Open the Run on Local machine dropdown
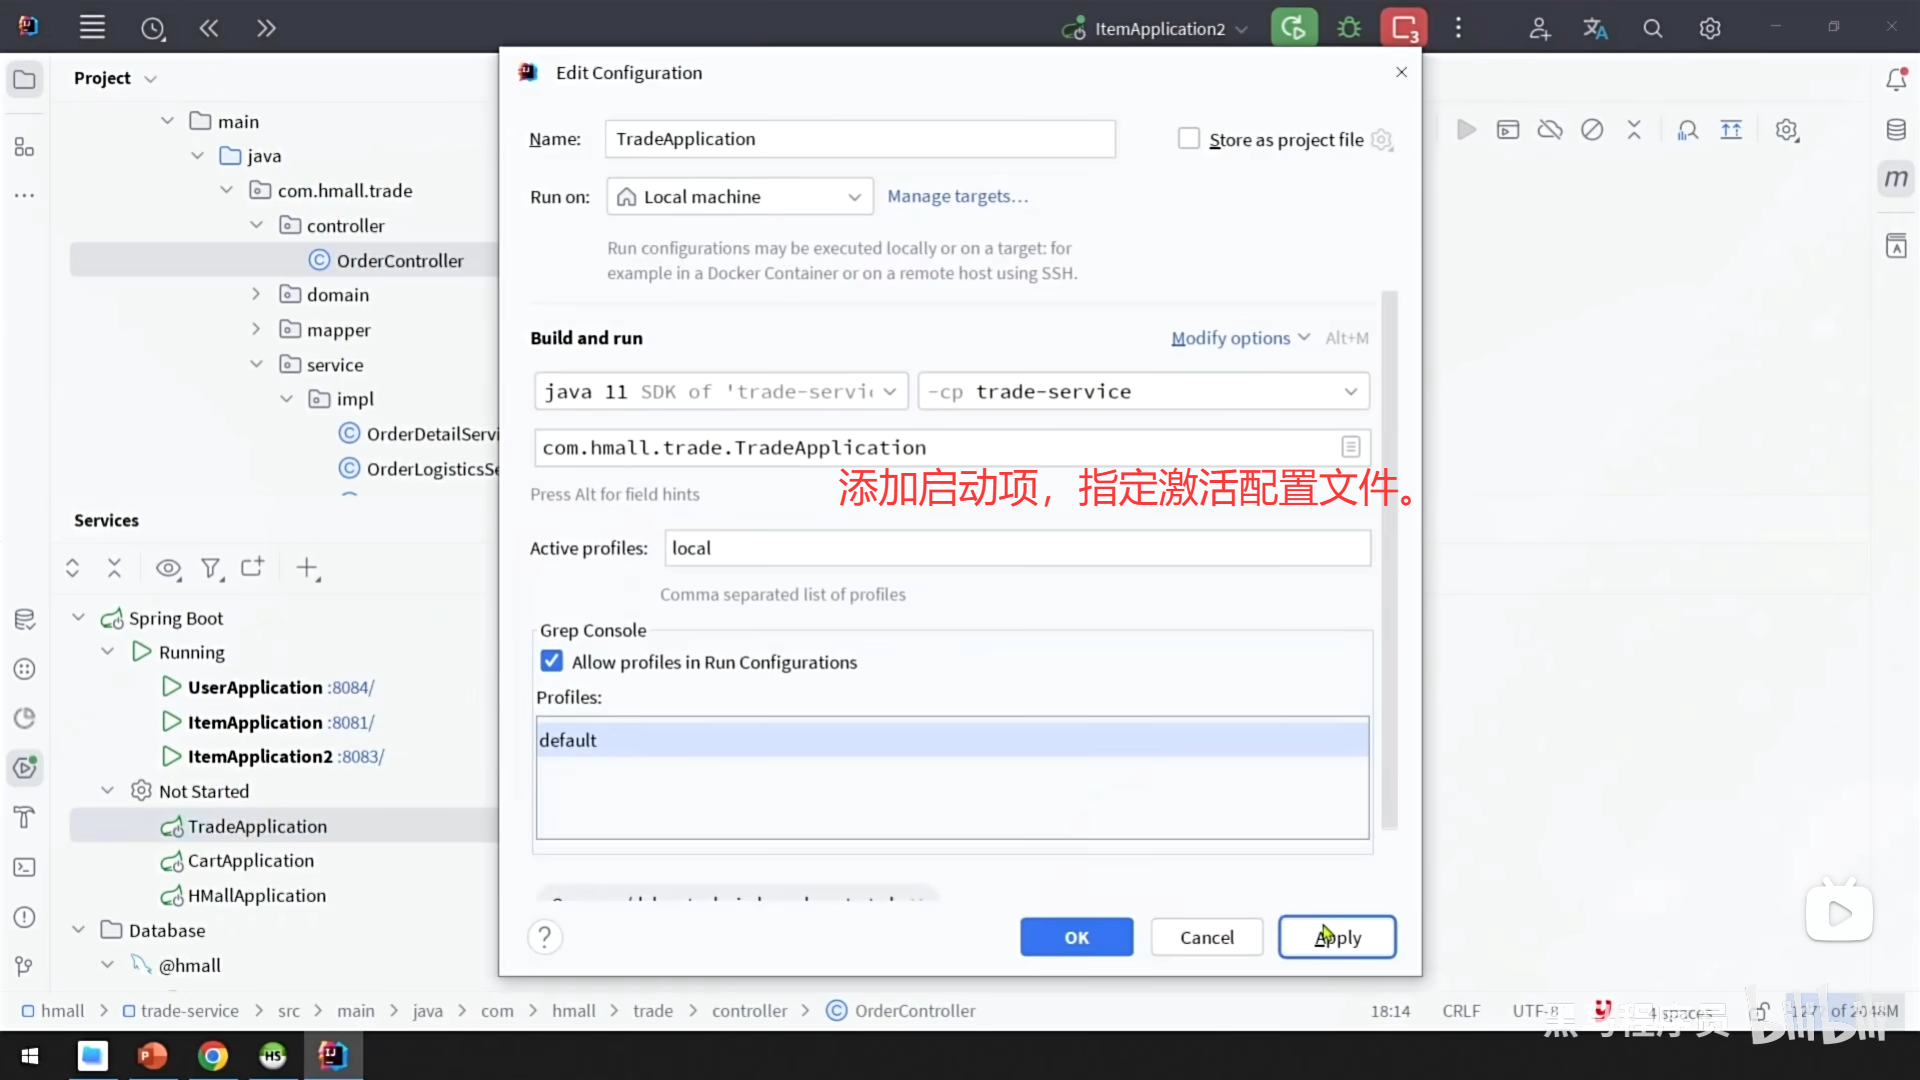Viewport: 1920px width, 1080px height. coord(740,197)
